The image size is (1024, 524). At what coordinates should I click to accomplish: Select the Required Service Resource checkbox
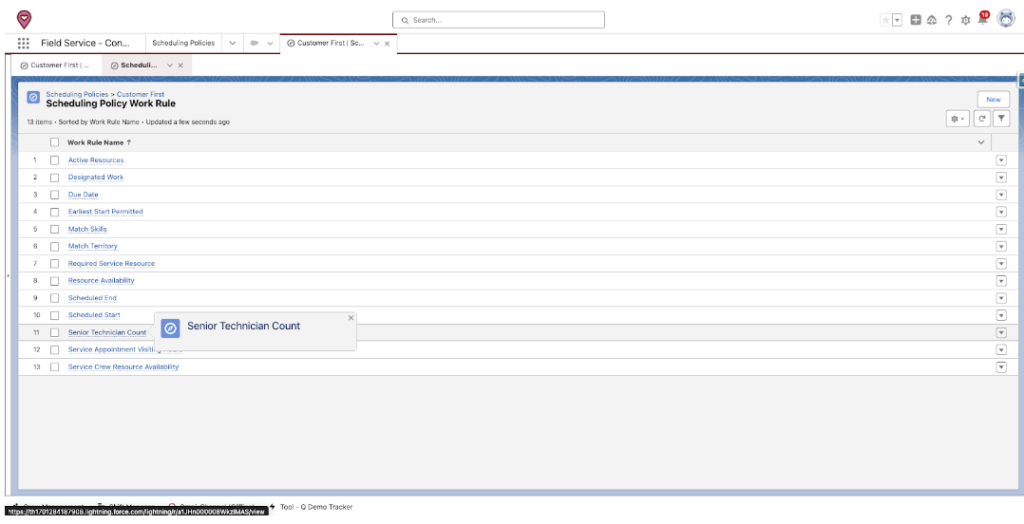point(54,263)
